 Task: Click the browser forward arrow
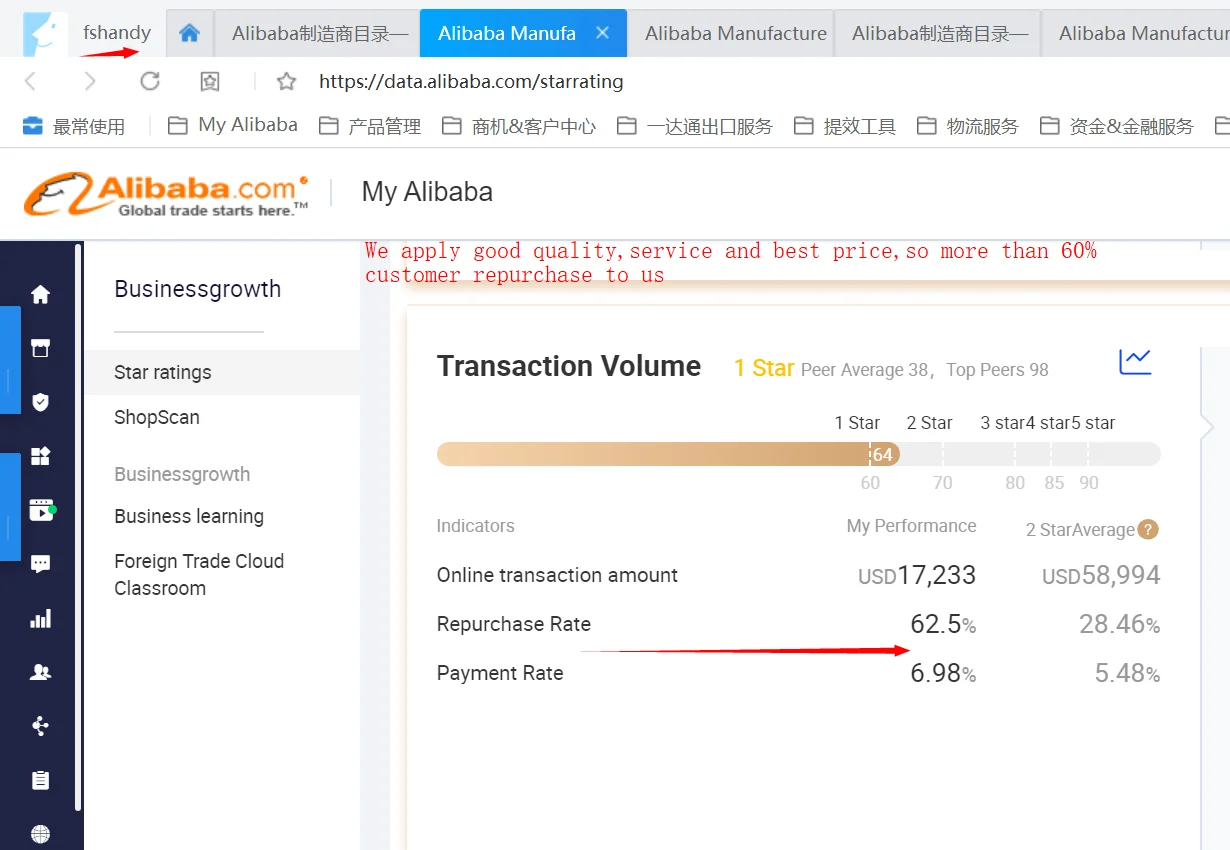click(x=90, y=81)
